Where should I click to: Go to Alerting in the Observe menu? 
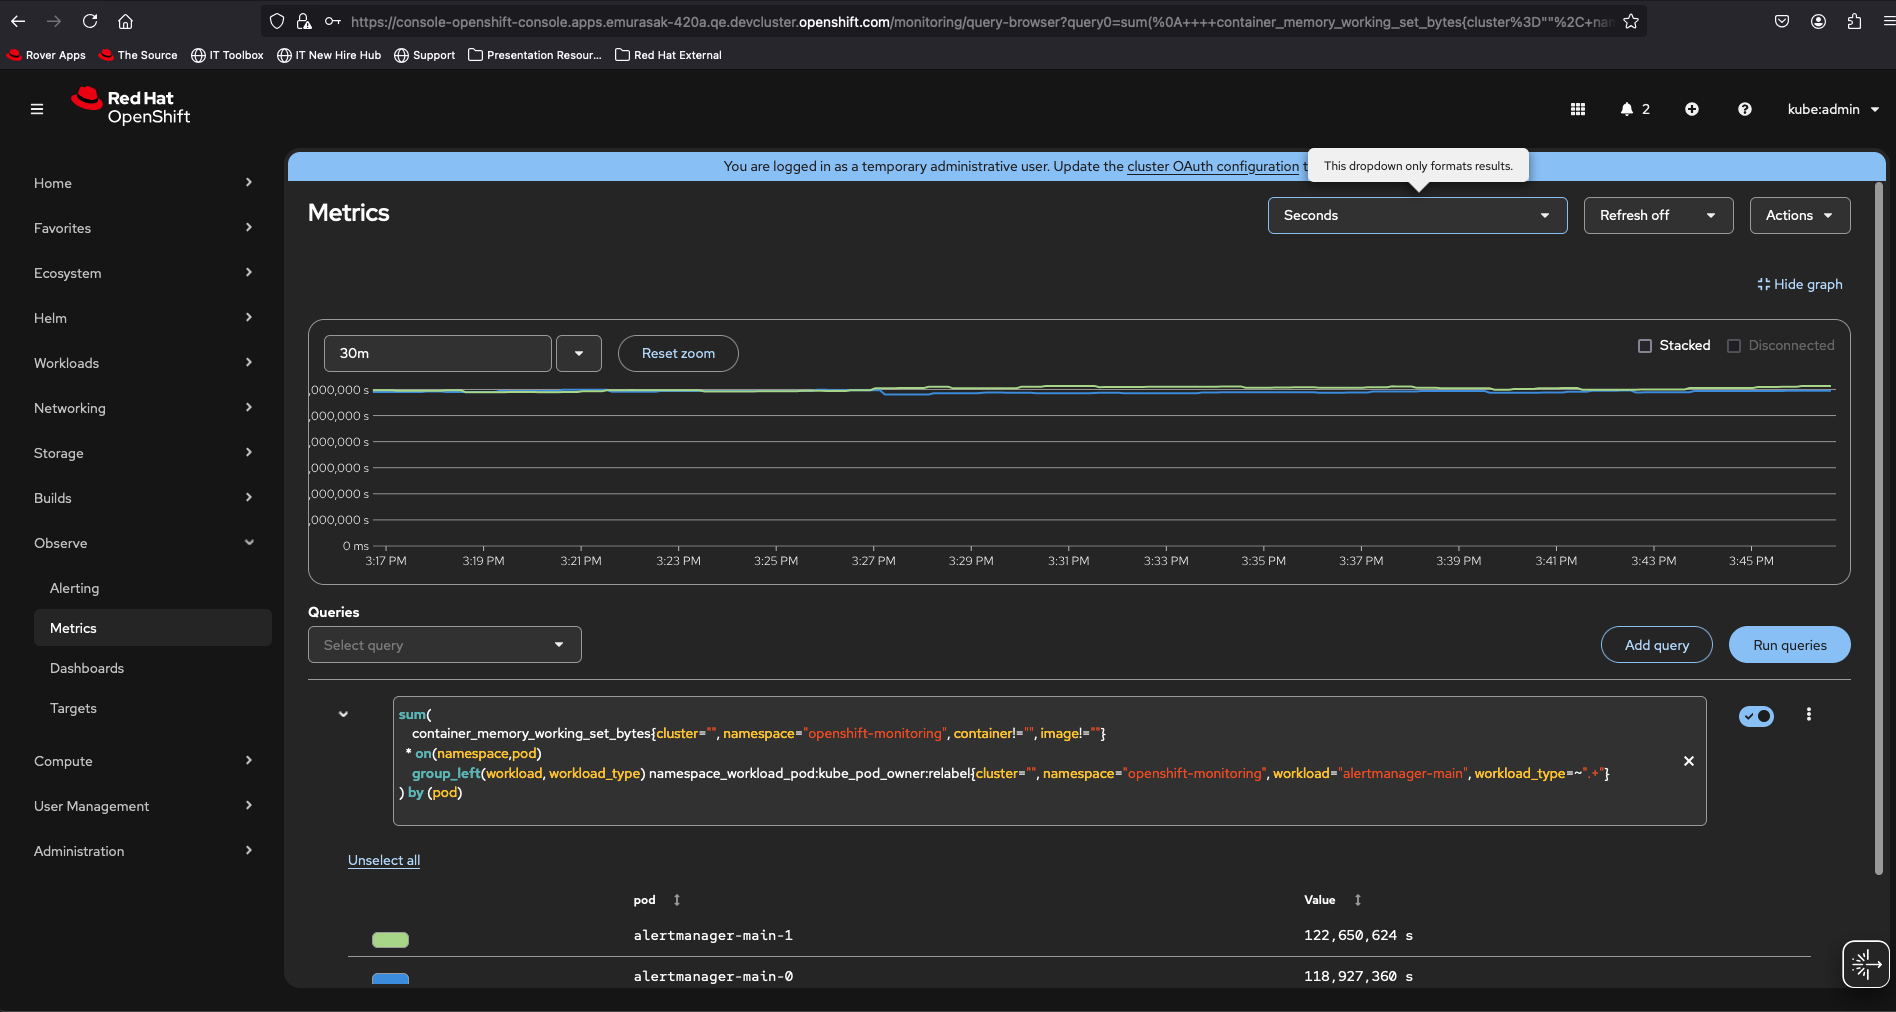75,588
